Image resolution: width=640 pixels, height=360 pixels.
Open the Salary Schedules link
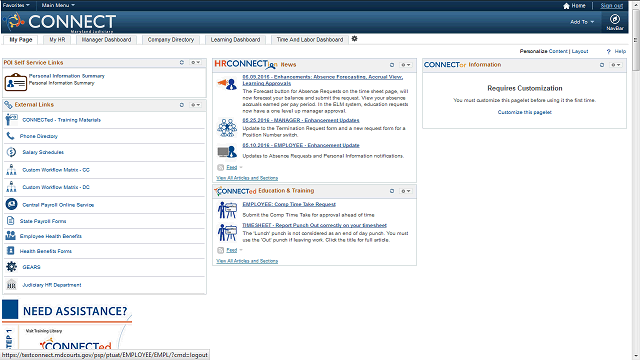coord(43,152)
